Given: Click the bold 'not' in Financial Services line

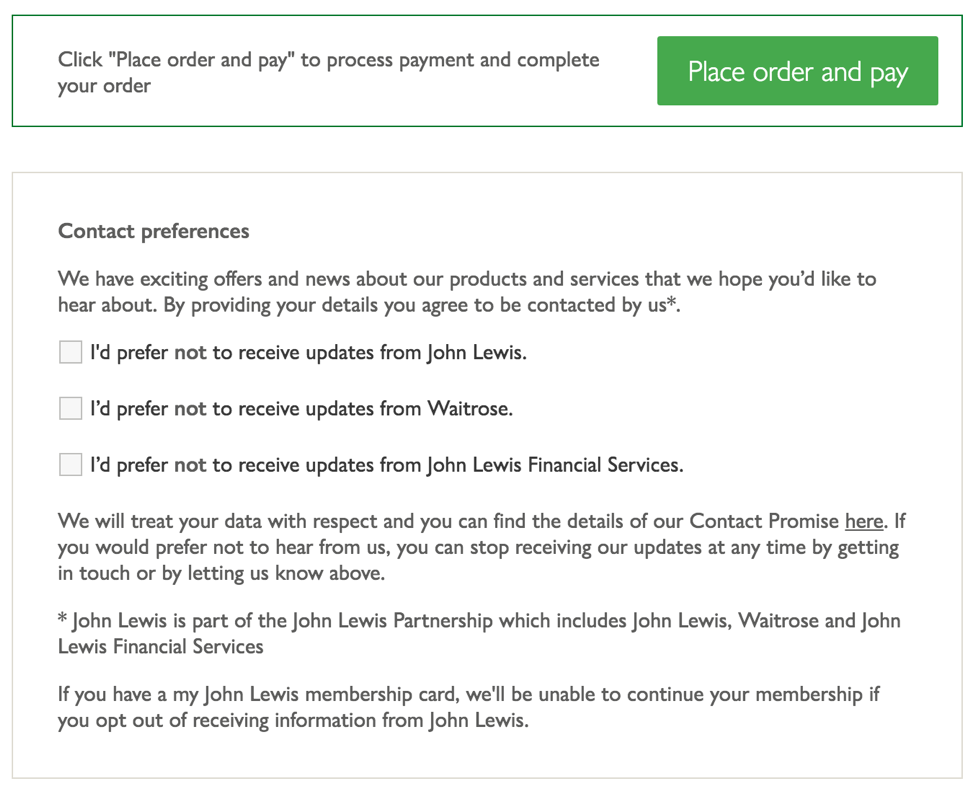Looking at the screenshot, I should 190,465.
